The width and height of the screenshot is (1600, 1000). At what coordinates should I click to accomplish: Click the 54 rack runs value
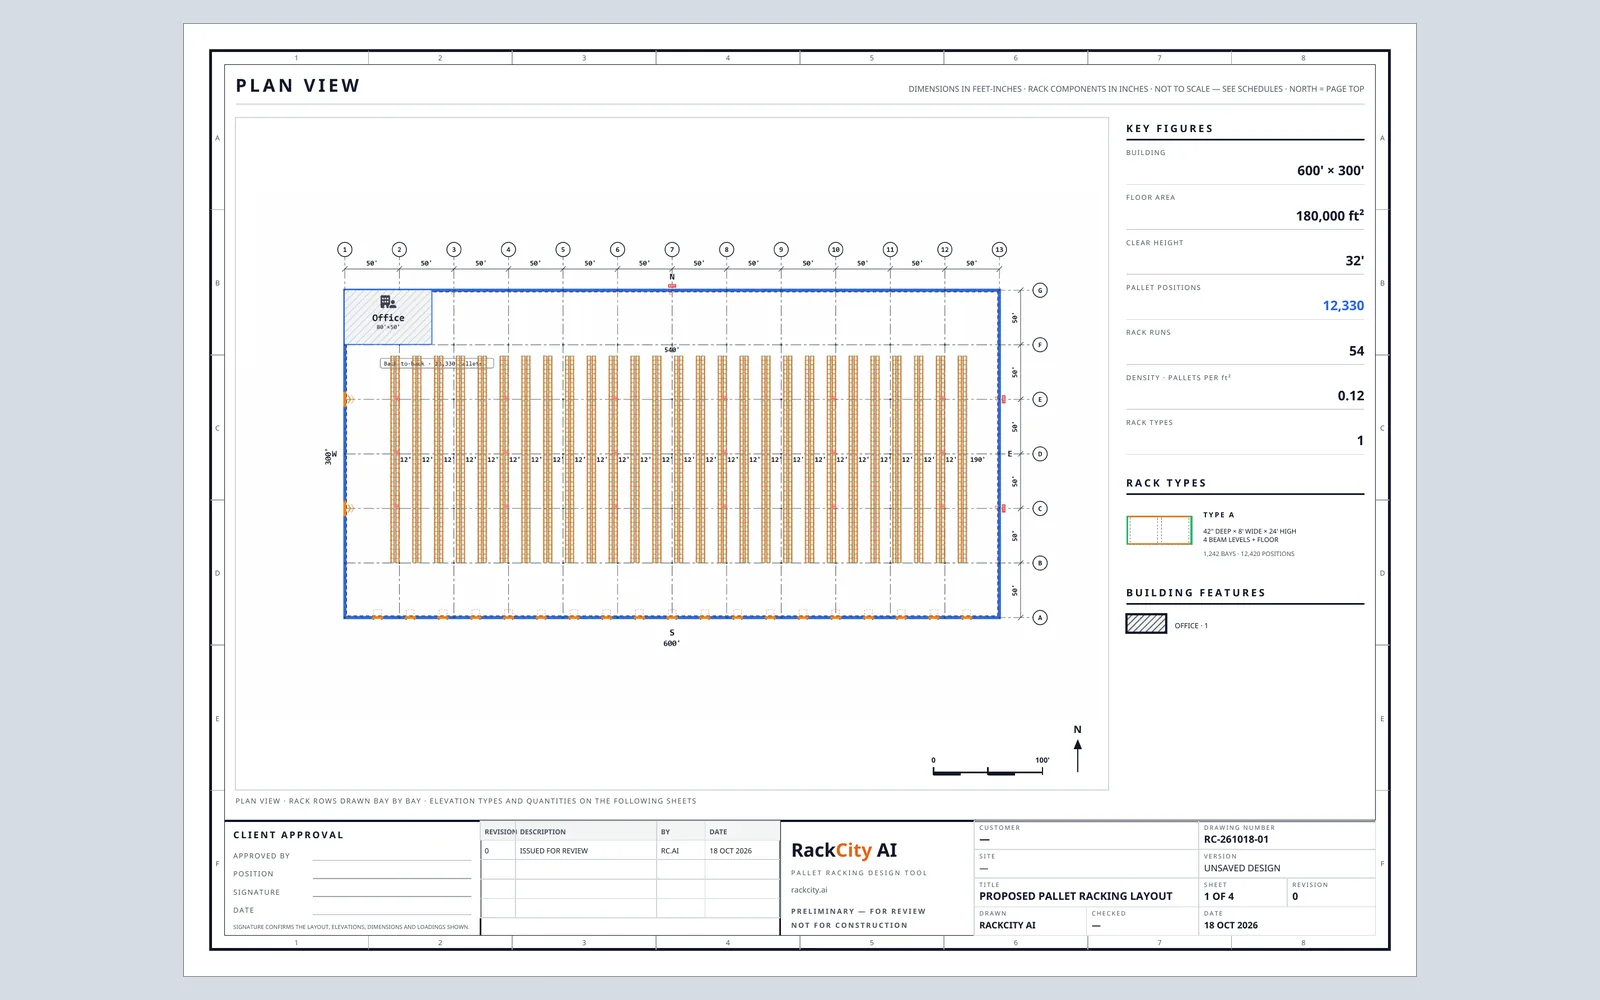(x=1356, y=351)
